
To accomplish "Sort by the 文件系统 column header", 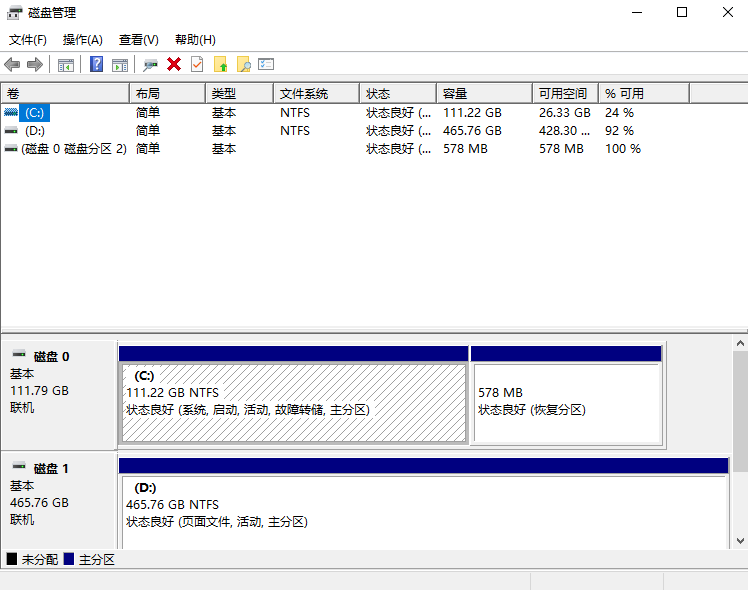I will [x=304, y=93].
